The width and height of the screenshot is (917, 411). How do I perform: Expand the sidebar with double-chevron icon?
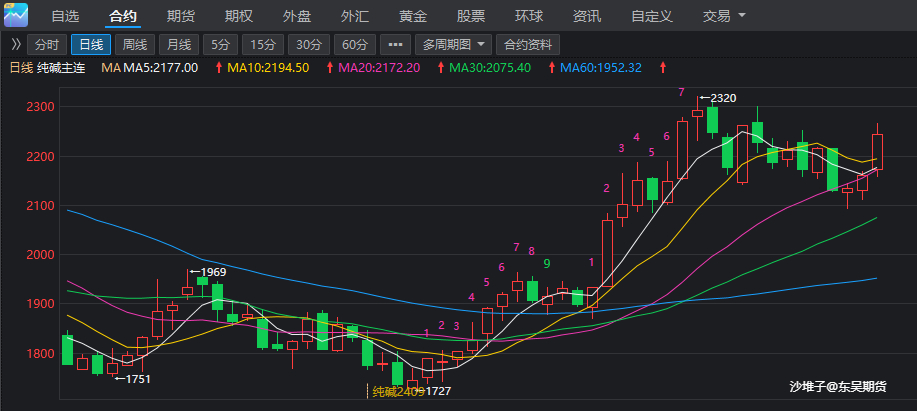16,44
